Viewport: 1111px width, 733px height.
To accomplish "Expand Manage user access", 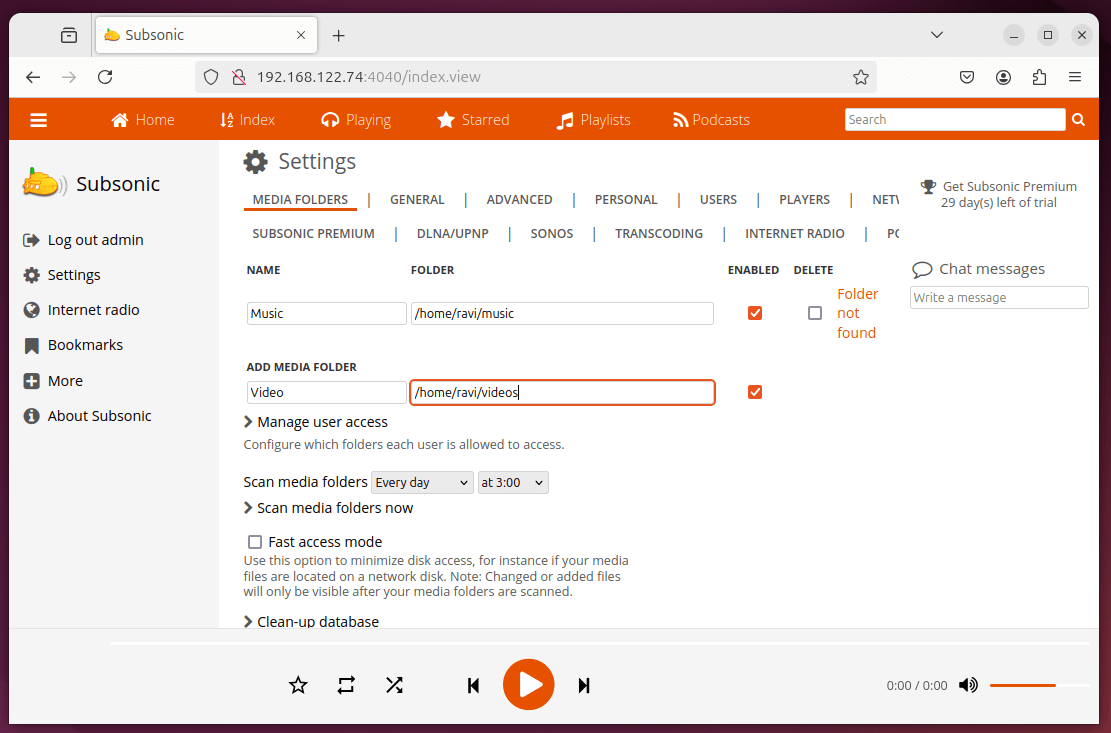I will pos(321,422).
